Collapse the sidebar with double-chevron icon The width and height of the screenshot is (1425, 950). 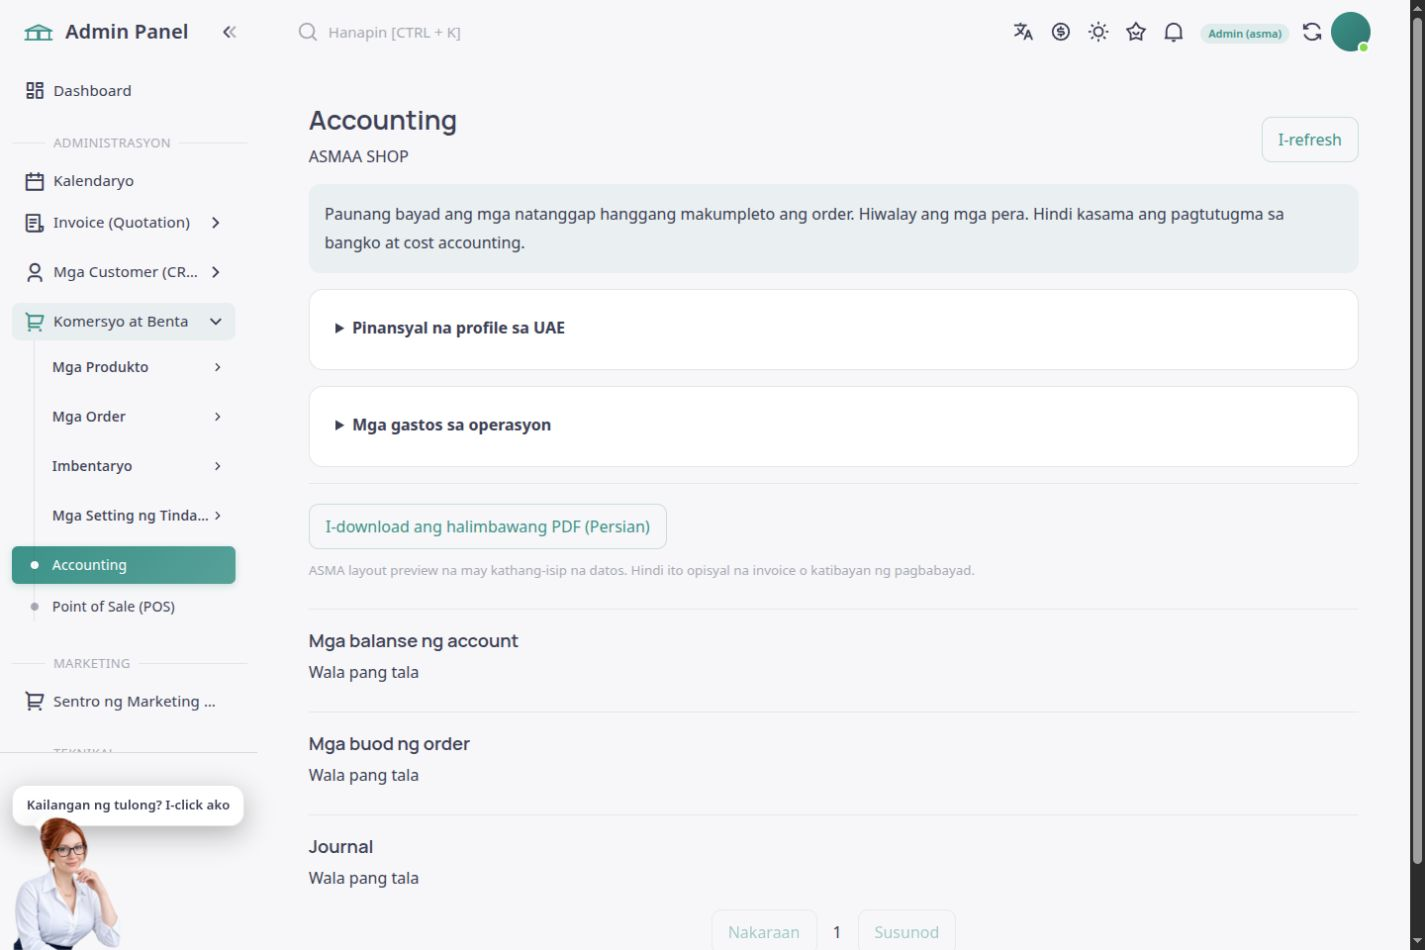pyautogui.click(x=229, y=32)
